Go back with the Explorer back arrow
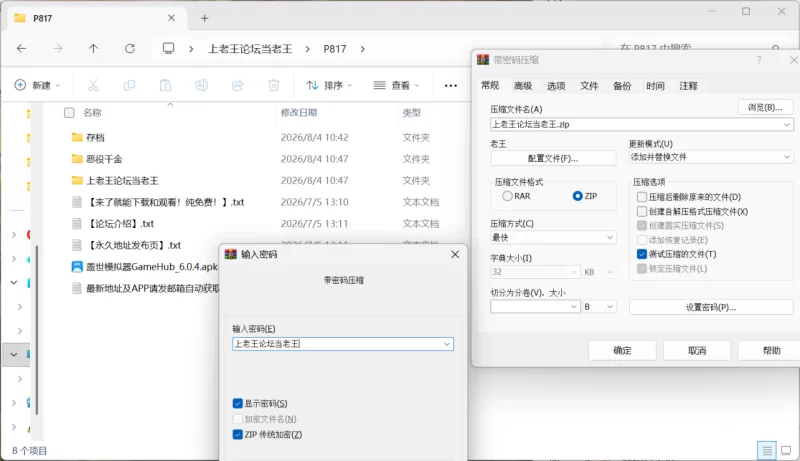Screen dimensions: 800x461 coord(21,48)
